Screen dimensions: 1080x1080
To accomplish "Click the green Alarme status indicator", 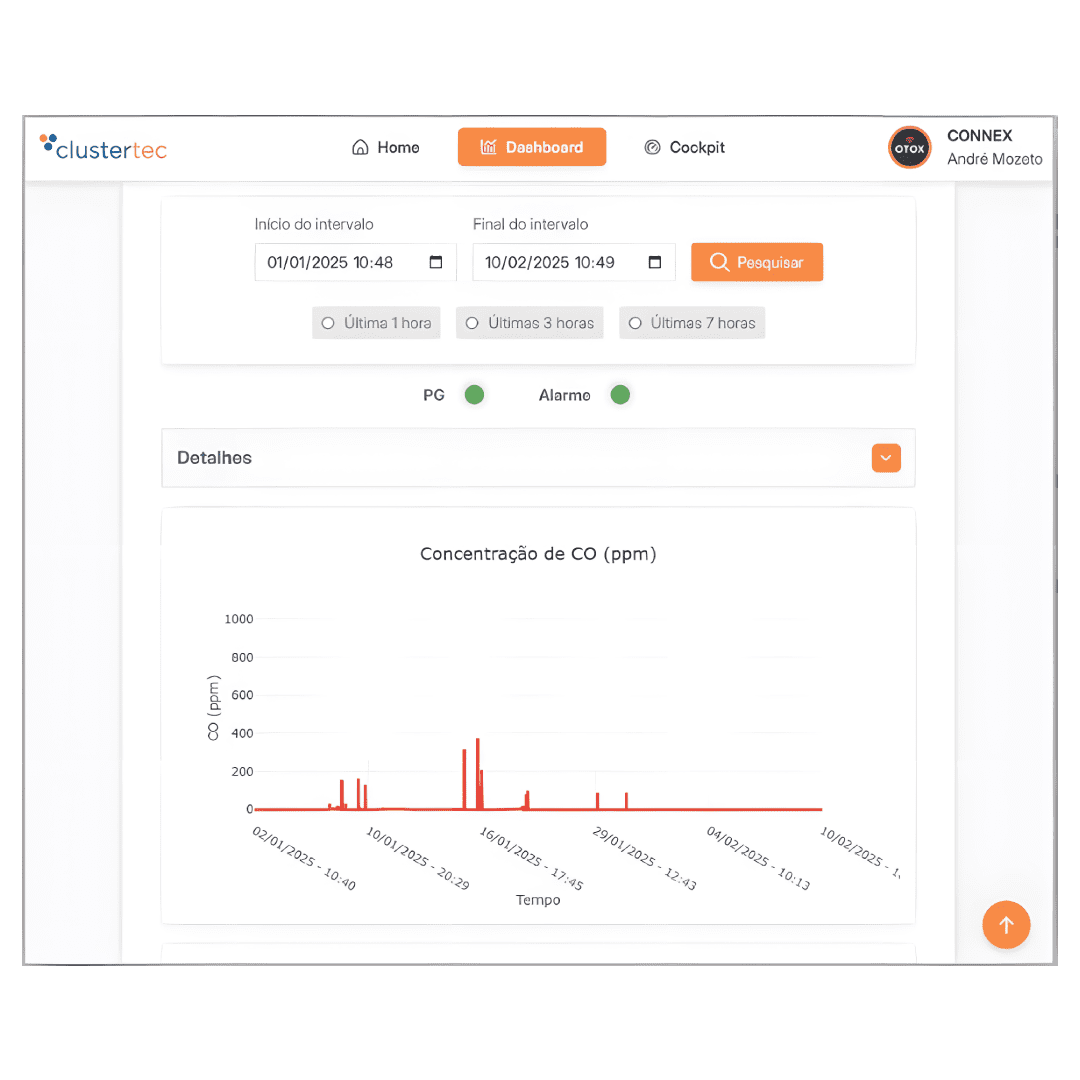I will coord(620,395).
